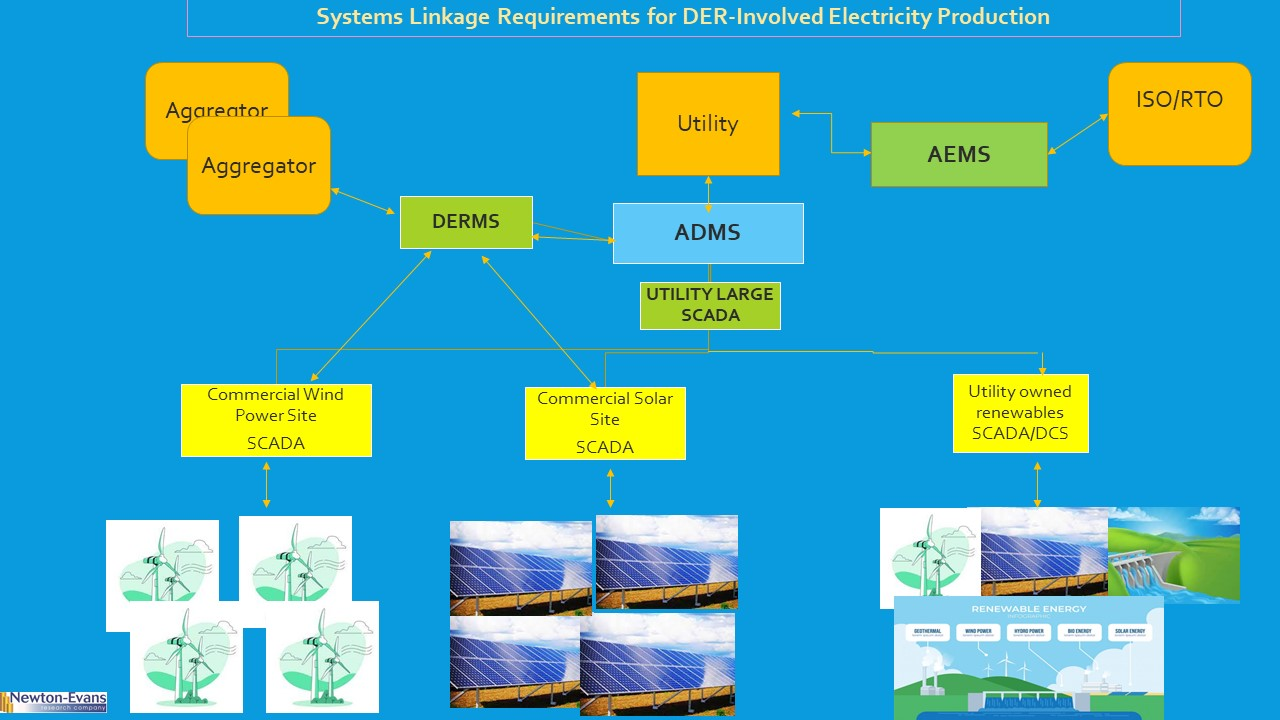Click the solar photo beside the hydro dam
Viewport: 1280px width, 720px height.
(x=1045, y=550)
